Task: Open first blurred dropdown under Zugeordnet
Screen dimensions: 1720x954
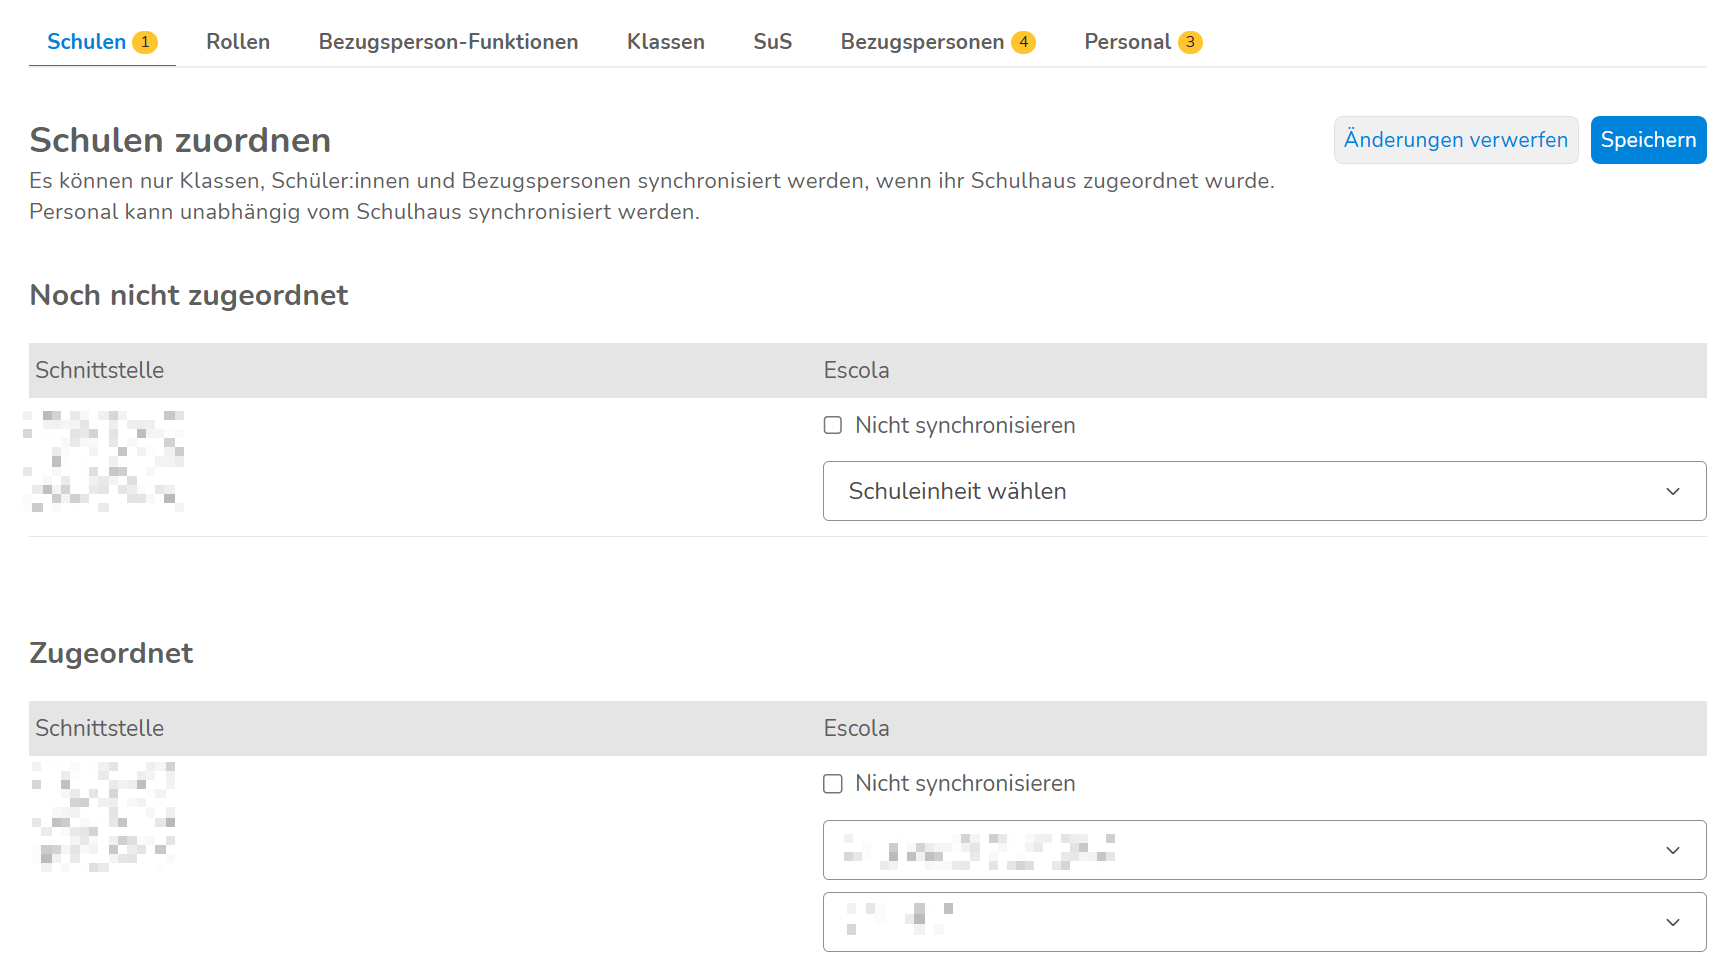Action: [x=1264, y=850]
